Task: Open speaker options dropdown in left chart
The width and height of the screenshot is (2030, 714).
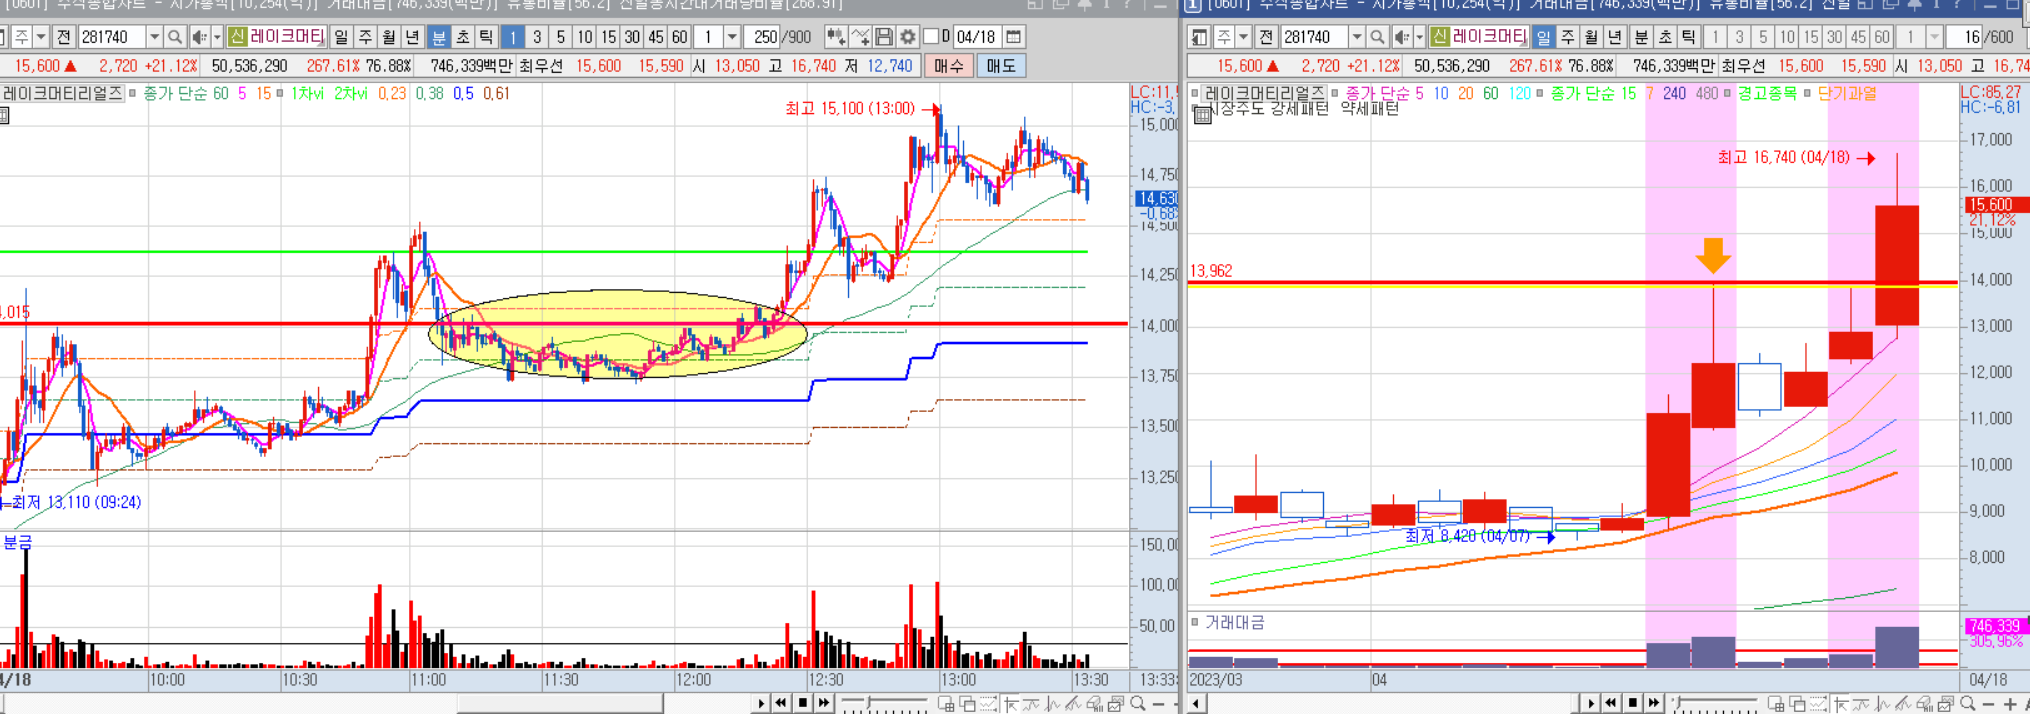Action: click(217, 37)
